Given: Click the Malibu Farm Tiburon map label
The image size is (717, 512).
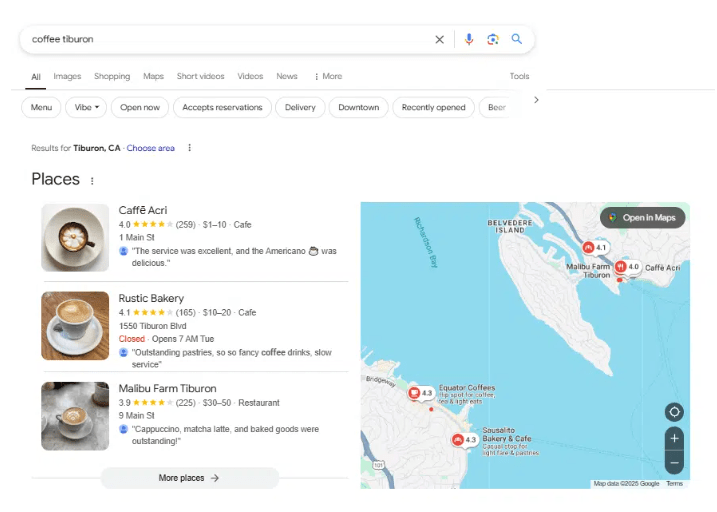Looking at the screenshot, I should [589, 271].
